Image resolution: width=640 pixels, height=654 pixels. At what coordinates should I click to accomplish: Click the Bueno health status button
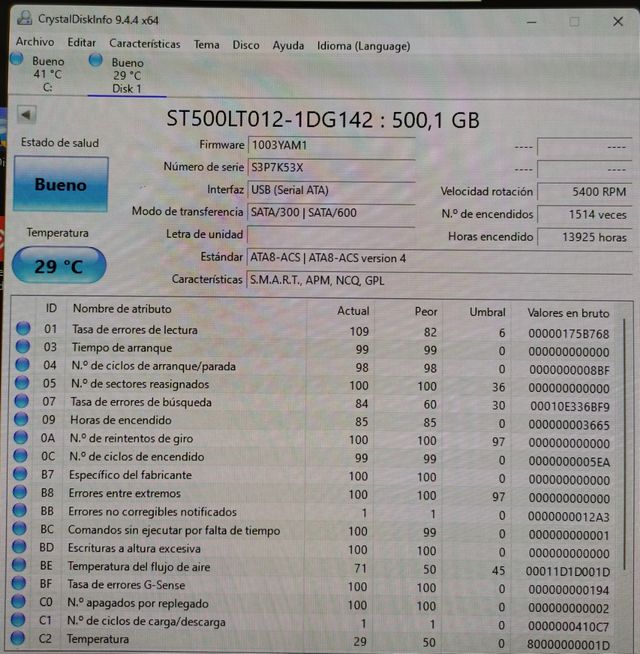pos(61,184)
